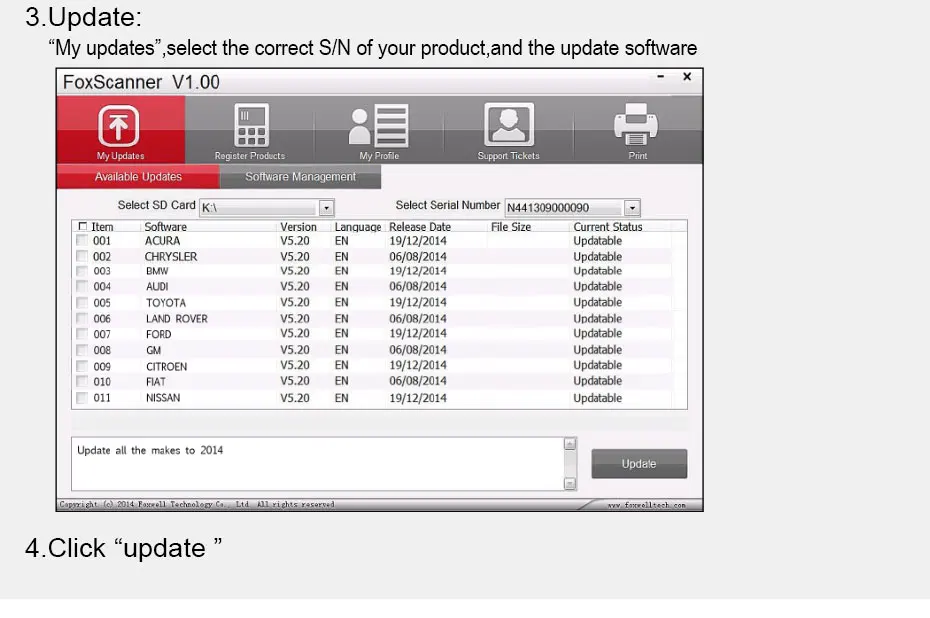Click the scroll-down arrow of description box
This screenshot has width=930, height=618.
click(x=570, y=484)
